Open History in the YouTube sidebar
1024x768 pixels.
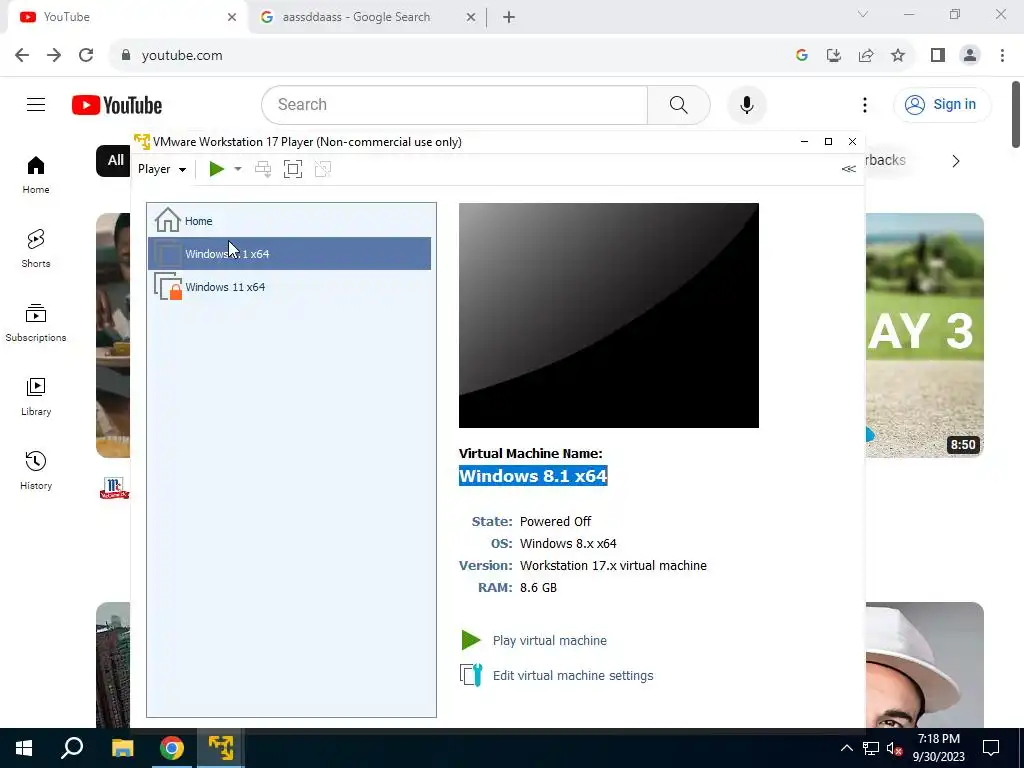36,471
